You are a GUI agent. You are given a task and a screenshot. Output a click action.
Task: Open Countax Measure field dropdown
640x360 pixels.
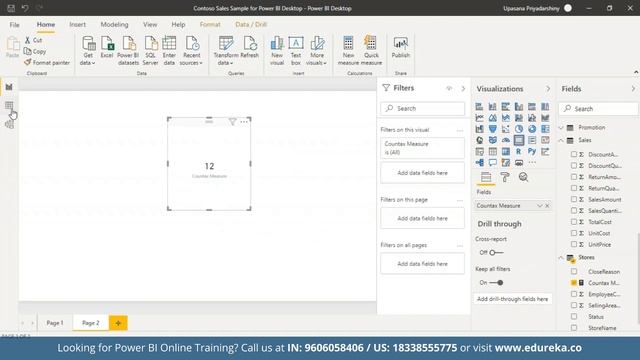540,206
